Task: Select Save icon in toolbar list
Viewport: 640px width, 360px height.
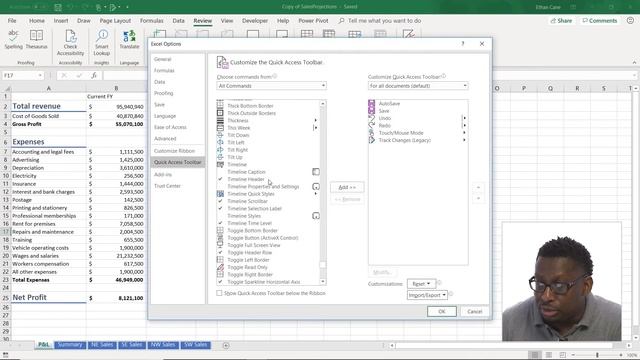Action: point(371,111)
